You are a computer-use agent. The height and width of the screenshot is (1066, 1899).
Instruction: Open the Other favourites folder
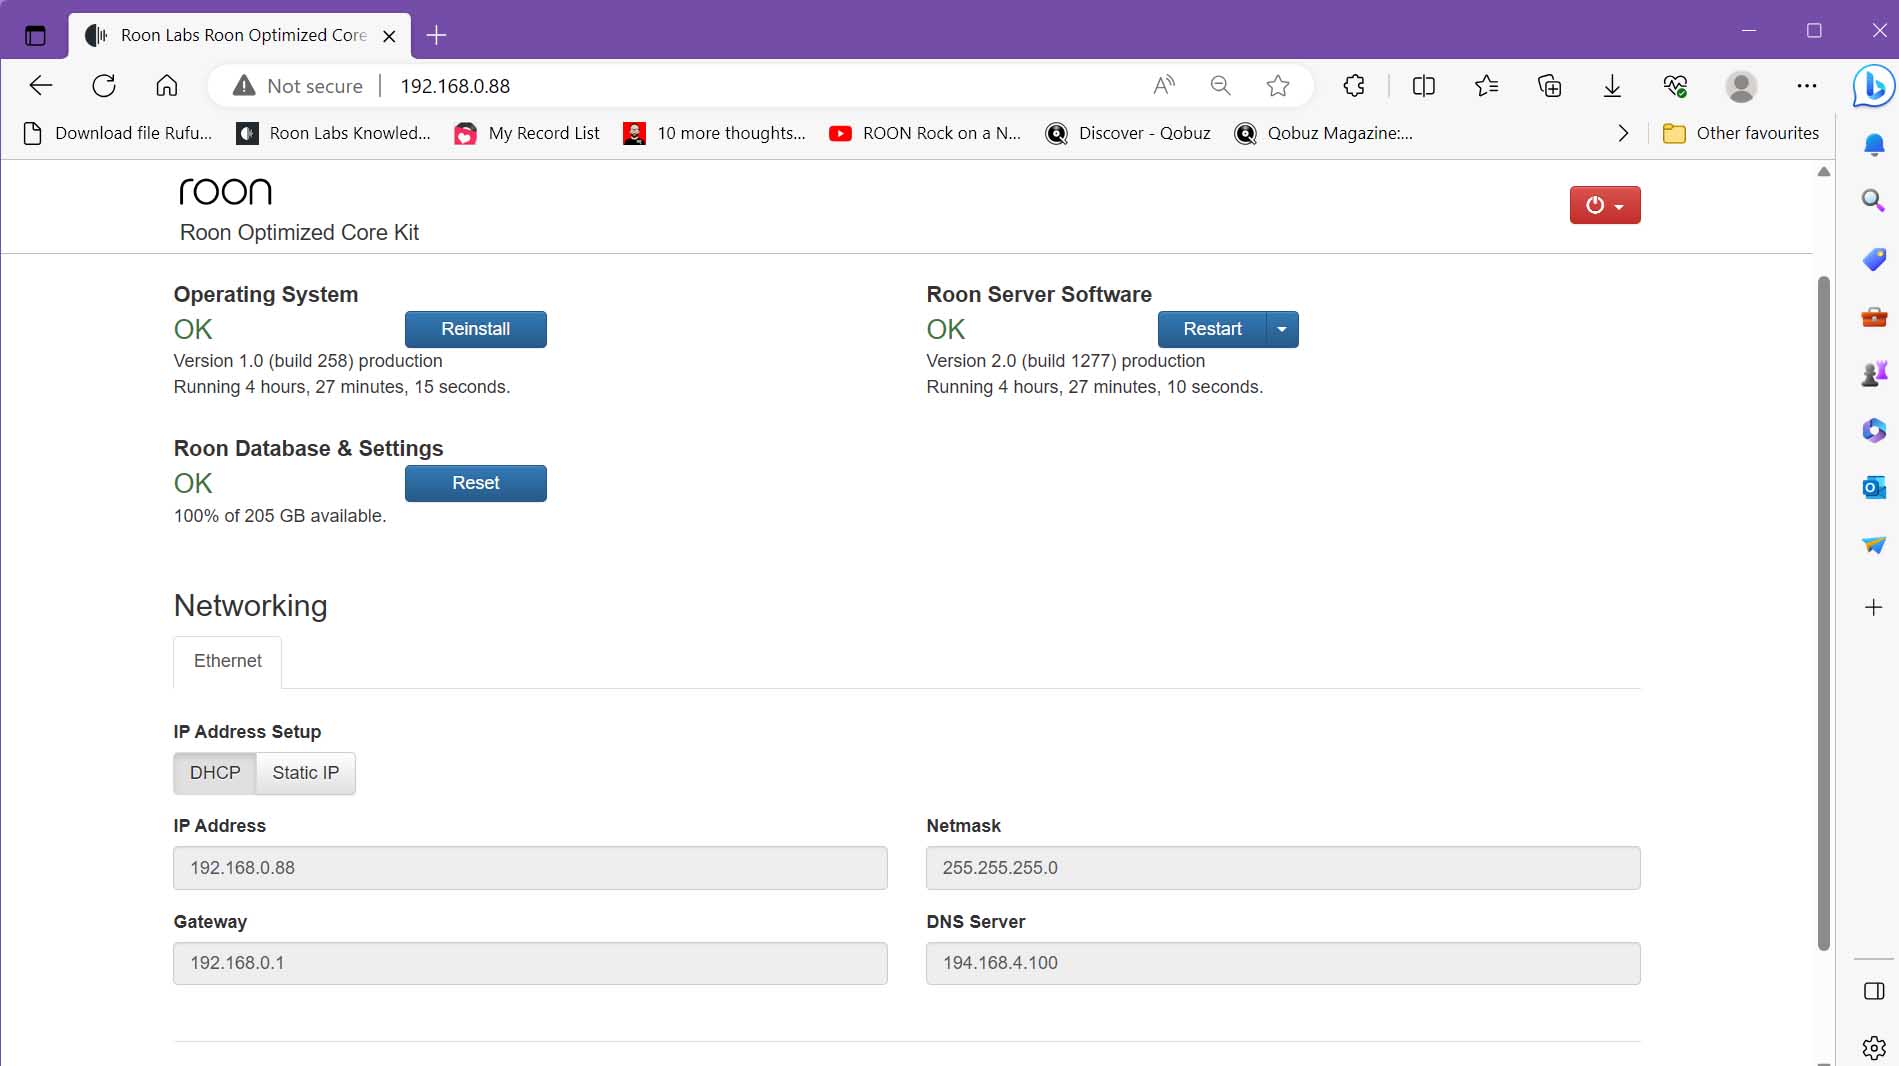pyautogui.click(x=1741, y=133)
